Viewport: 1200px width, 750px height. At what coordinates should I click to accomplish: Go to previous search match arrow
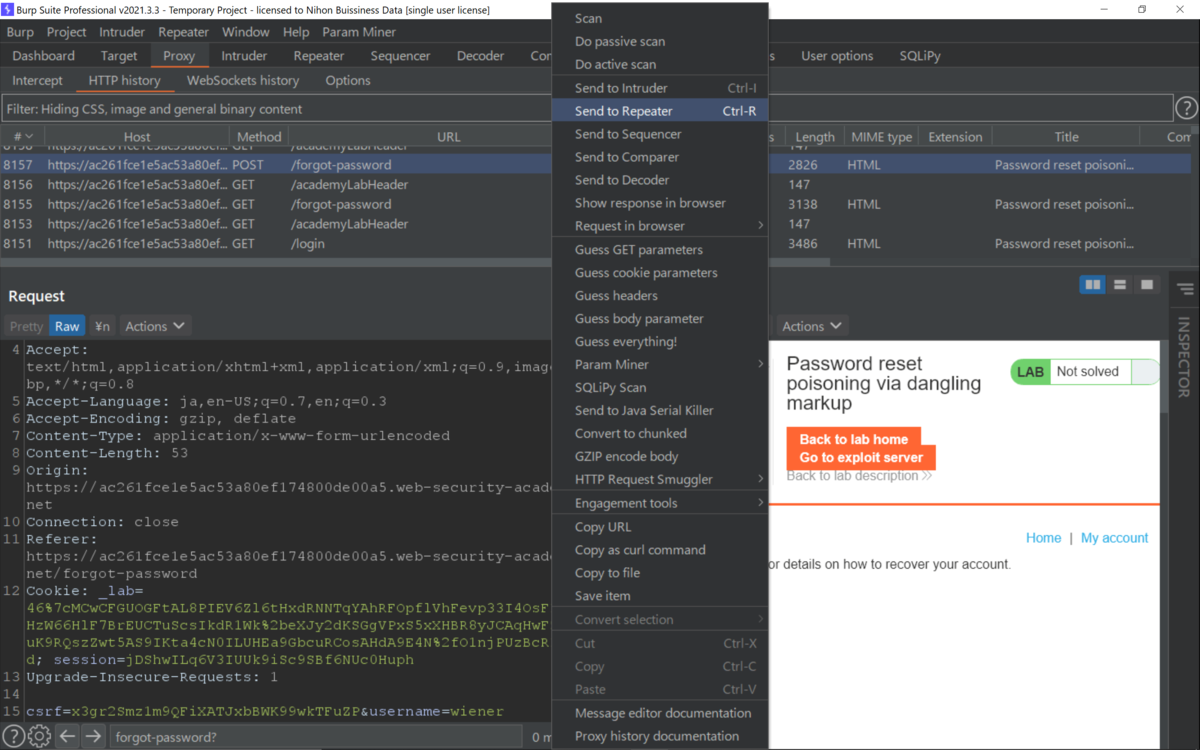tap(67, 737)
